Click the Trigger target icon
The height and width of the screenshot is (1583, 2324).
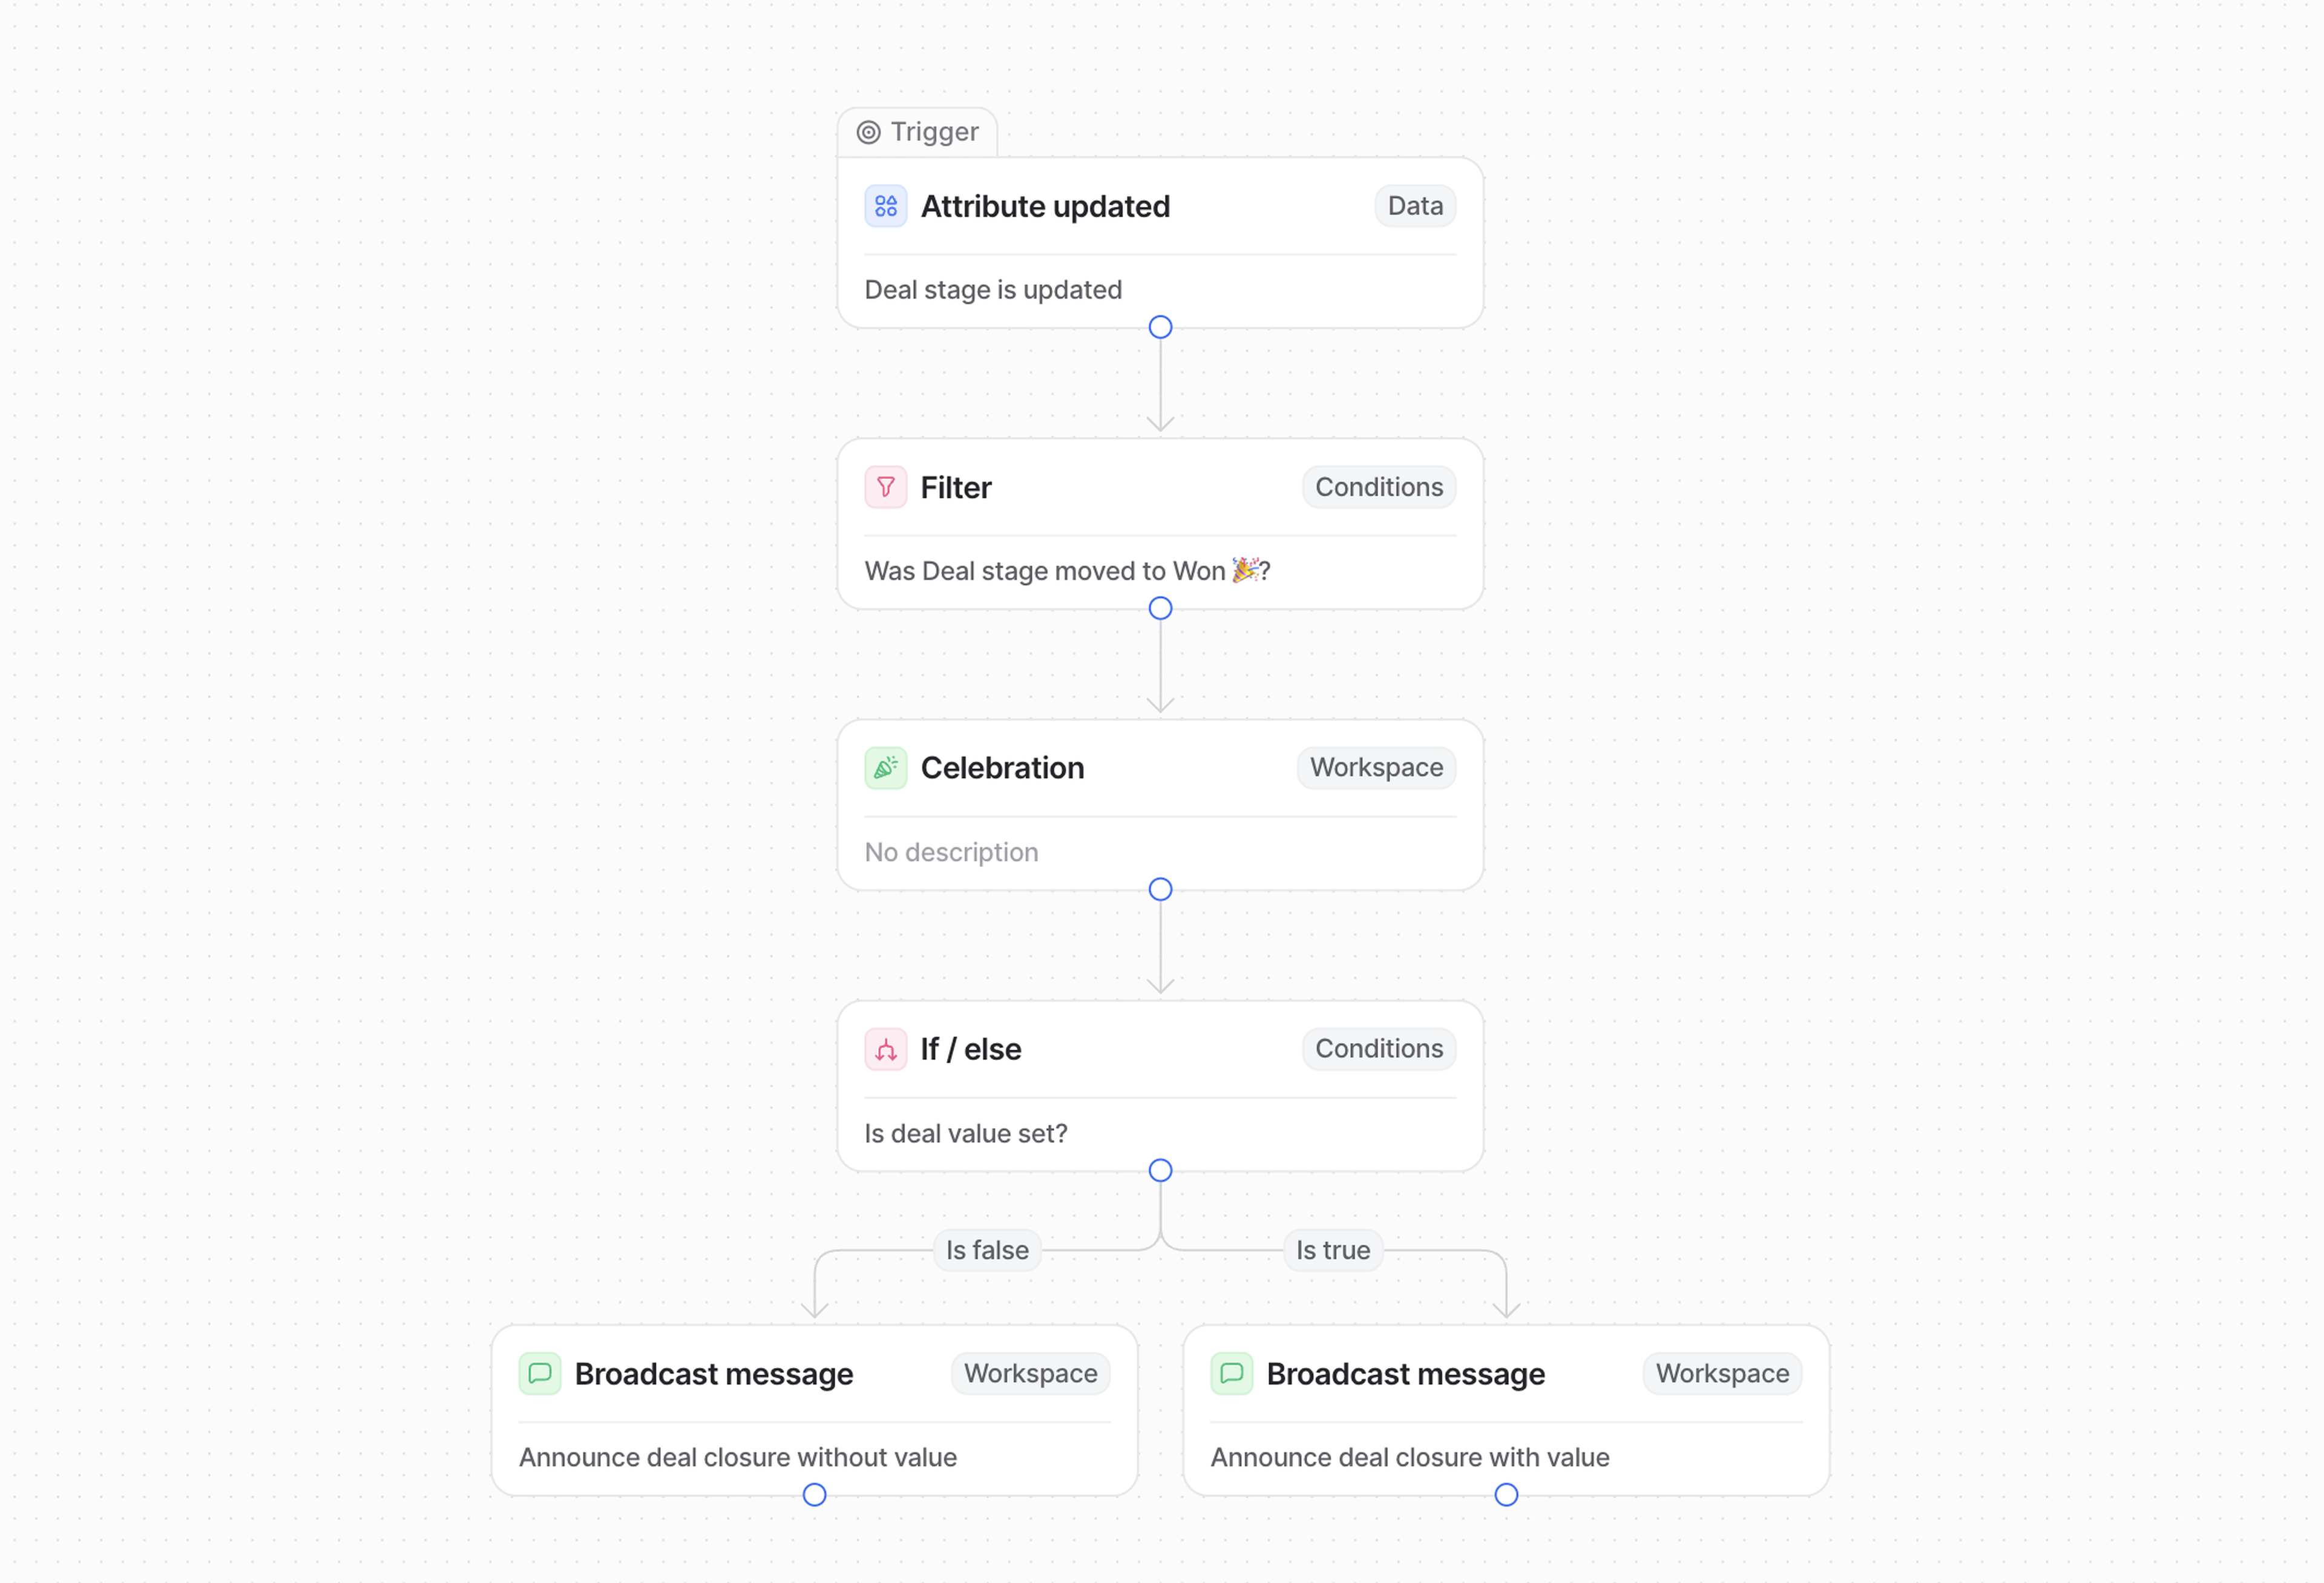pos(868,132)
